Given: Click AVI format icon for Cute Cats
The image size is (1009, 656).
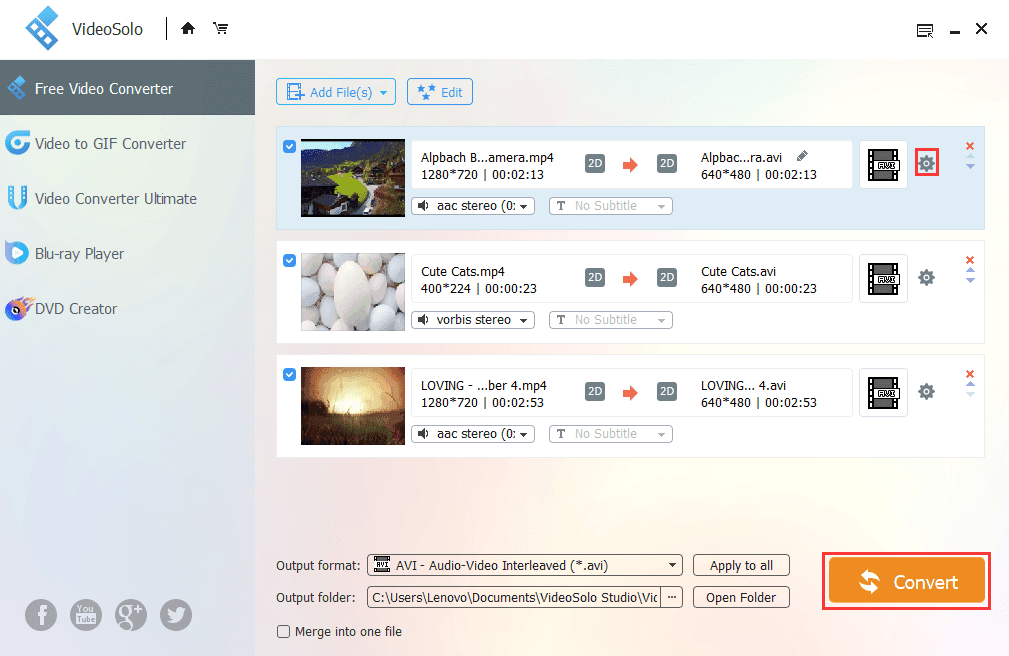Looking at the screenshot, I should (883, 279).
